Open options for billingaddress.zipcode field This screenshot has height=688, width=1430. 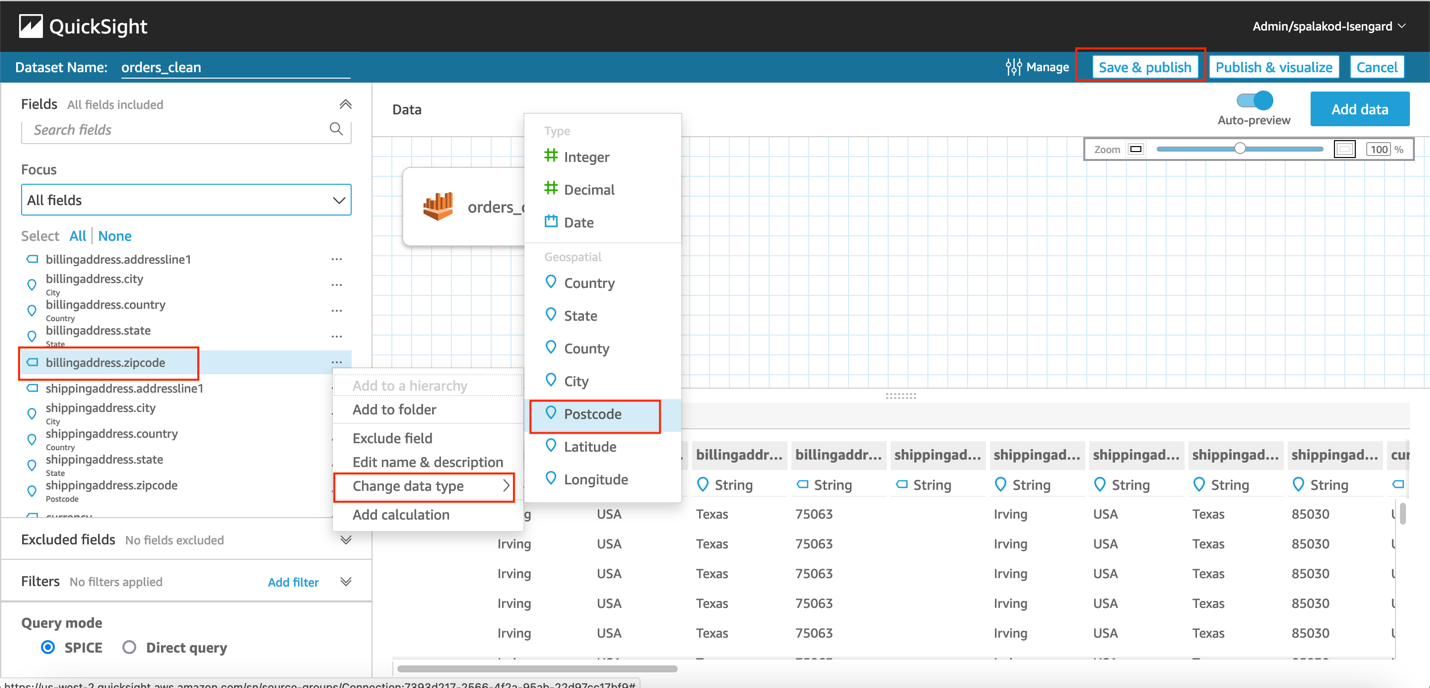click(337, 362)
